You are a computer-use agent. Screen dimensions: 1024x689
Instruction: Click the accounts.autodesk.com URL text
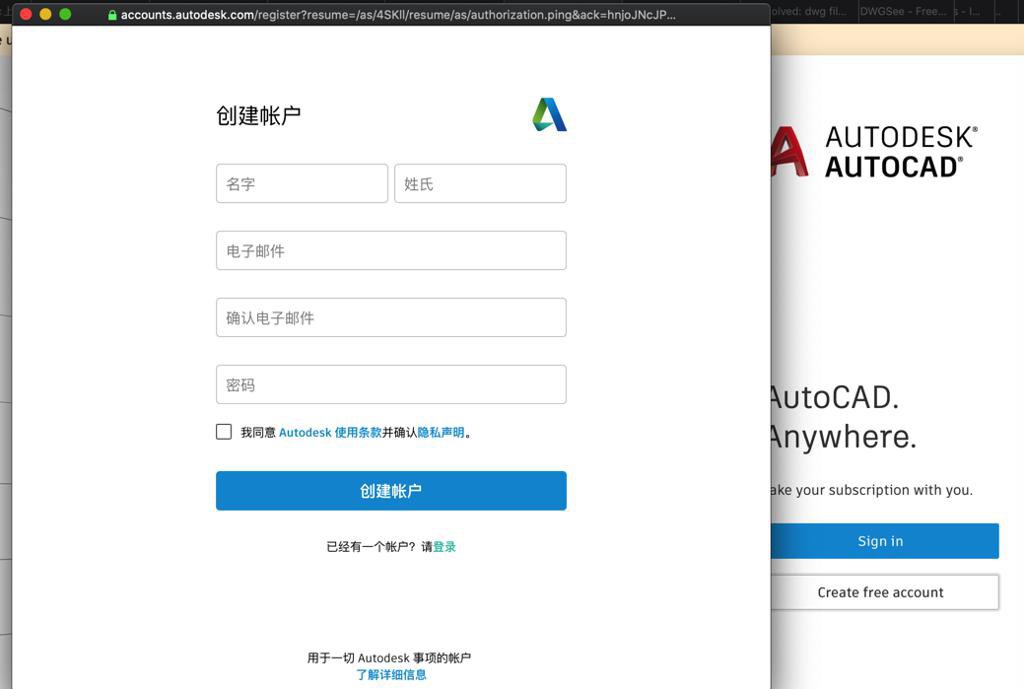398,14
